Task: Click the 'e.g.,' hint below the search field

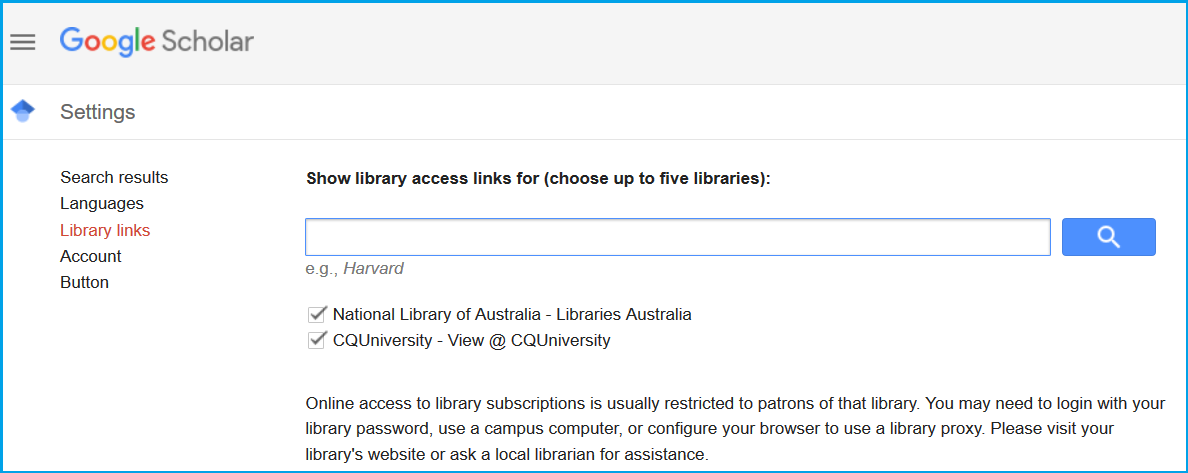Action: 322,268
